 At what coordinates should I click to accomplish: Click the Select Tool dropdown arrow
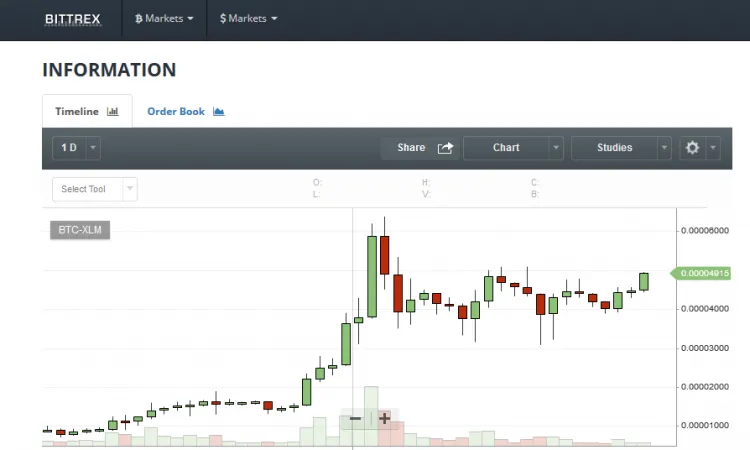(x=130, y=188)
